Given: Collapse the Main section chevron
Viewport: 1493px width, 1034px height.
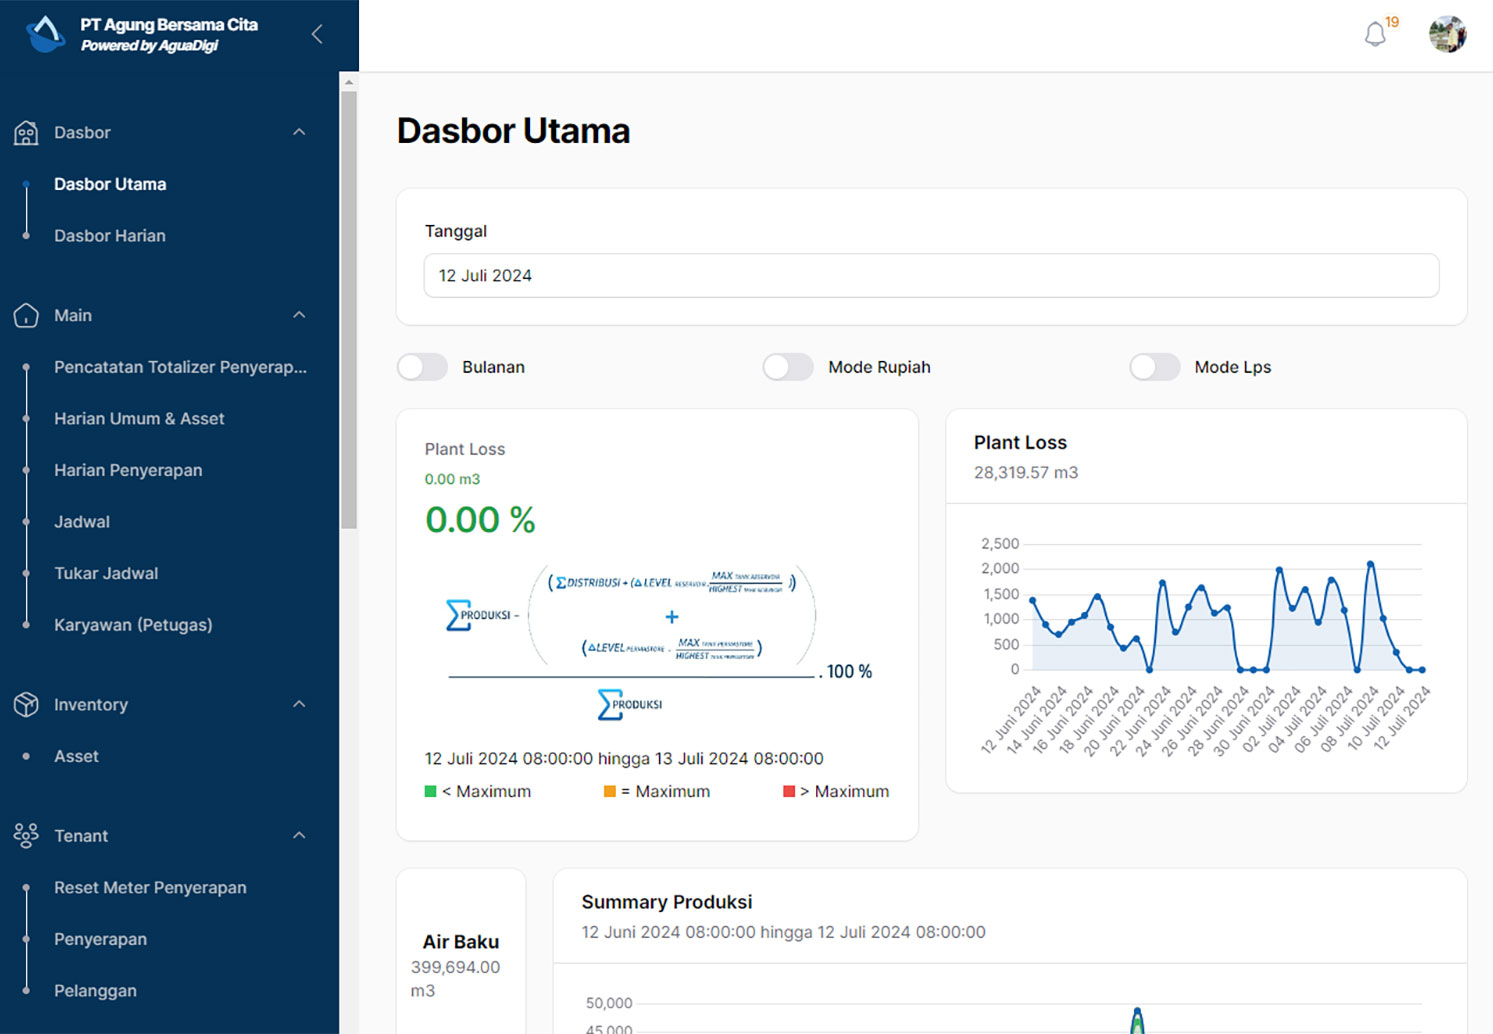Looking at the screenshot, I should (299, 316).
